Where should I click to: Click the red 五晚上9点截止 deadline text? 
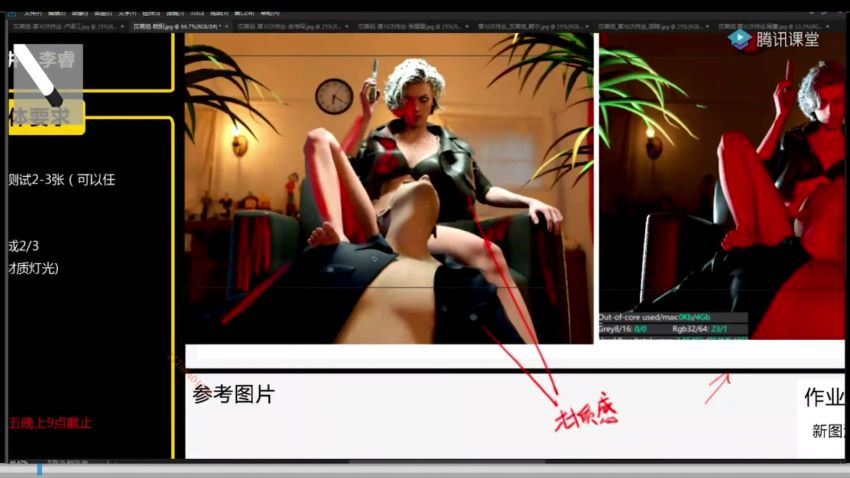click(50, 423)
